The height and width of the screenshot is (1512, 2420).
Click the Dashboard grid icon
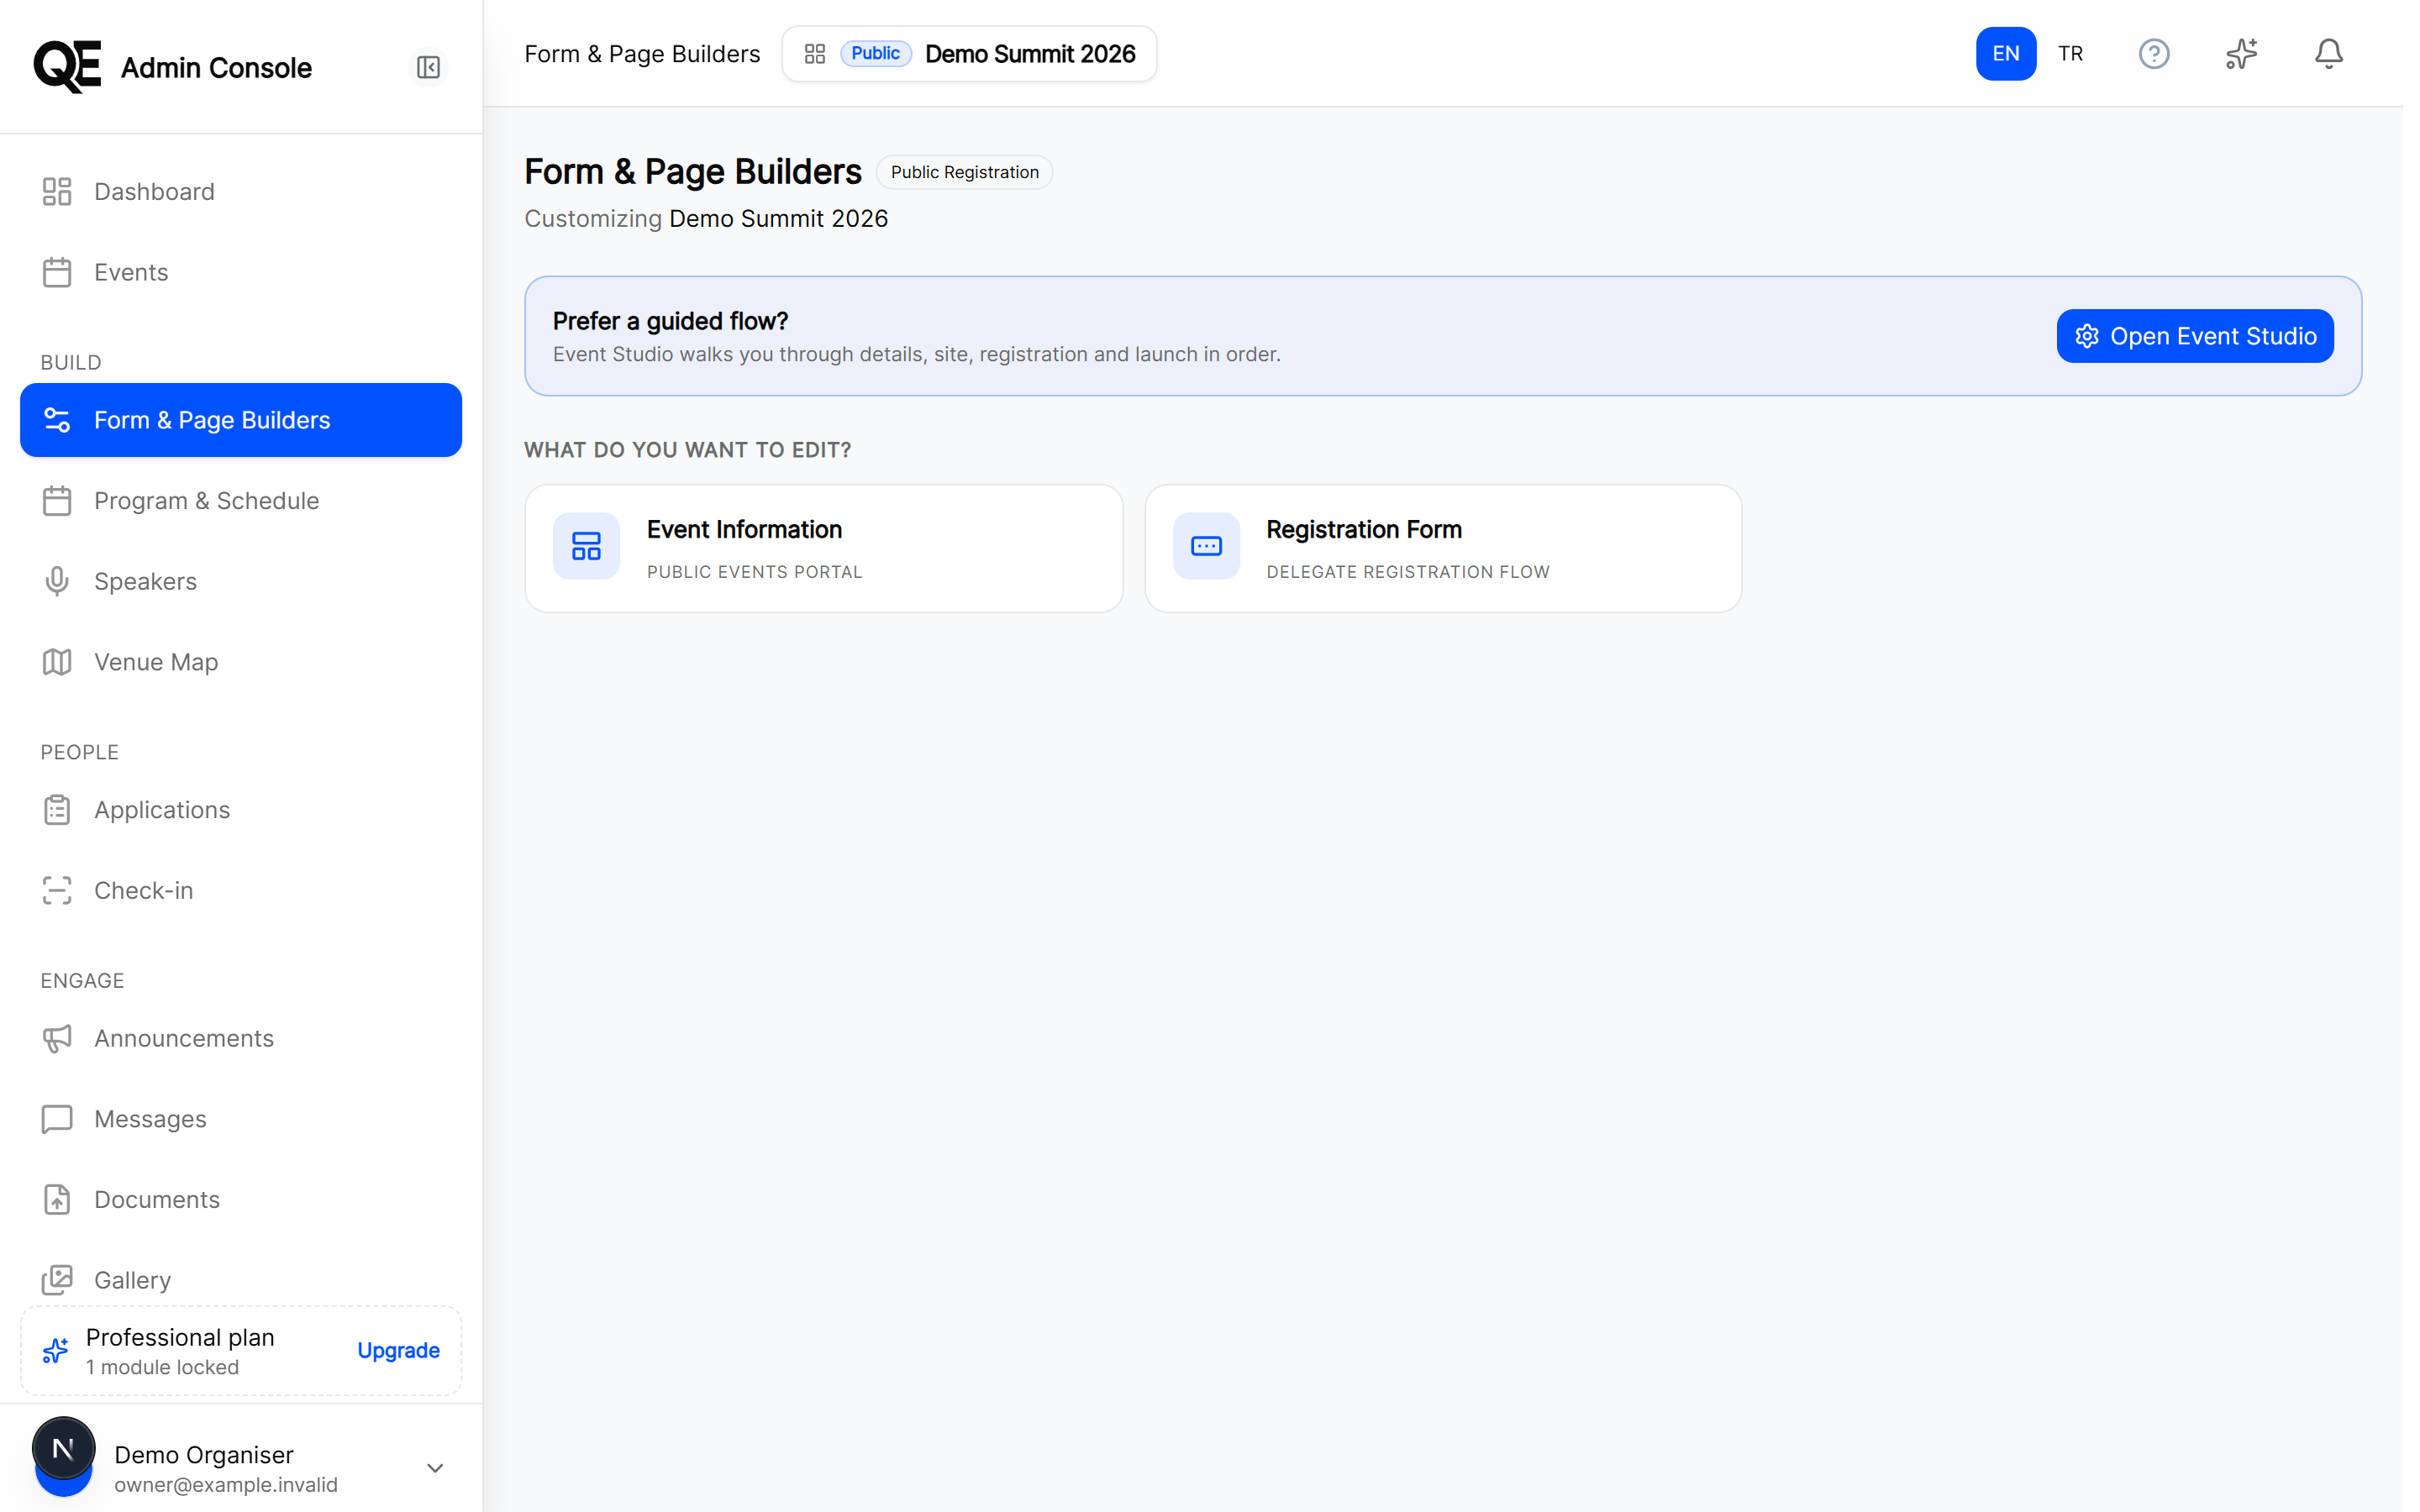57,192
